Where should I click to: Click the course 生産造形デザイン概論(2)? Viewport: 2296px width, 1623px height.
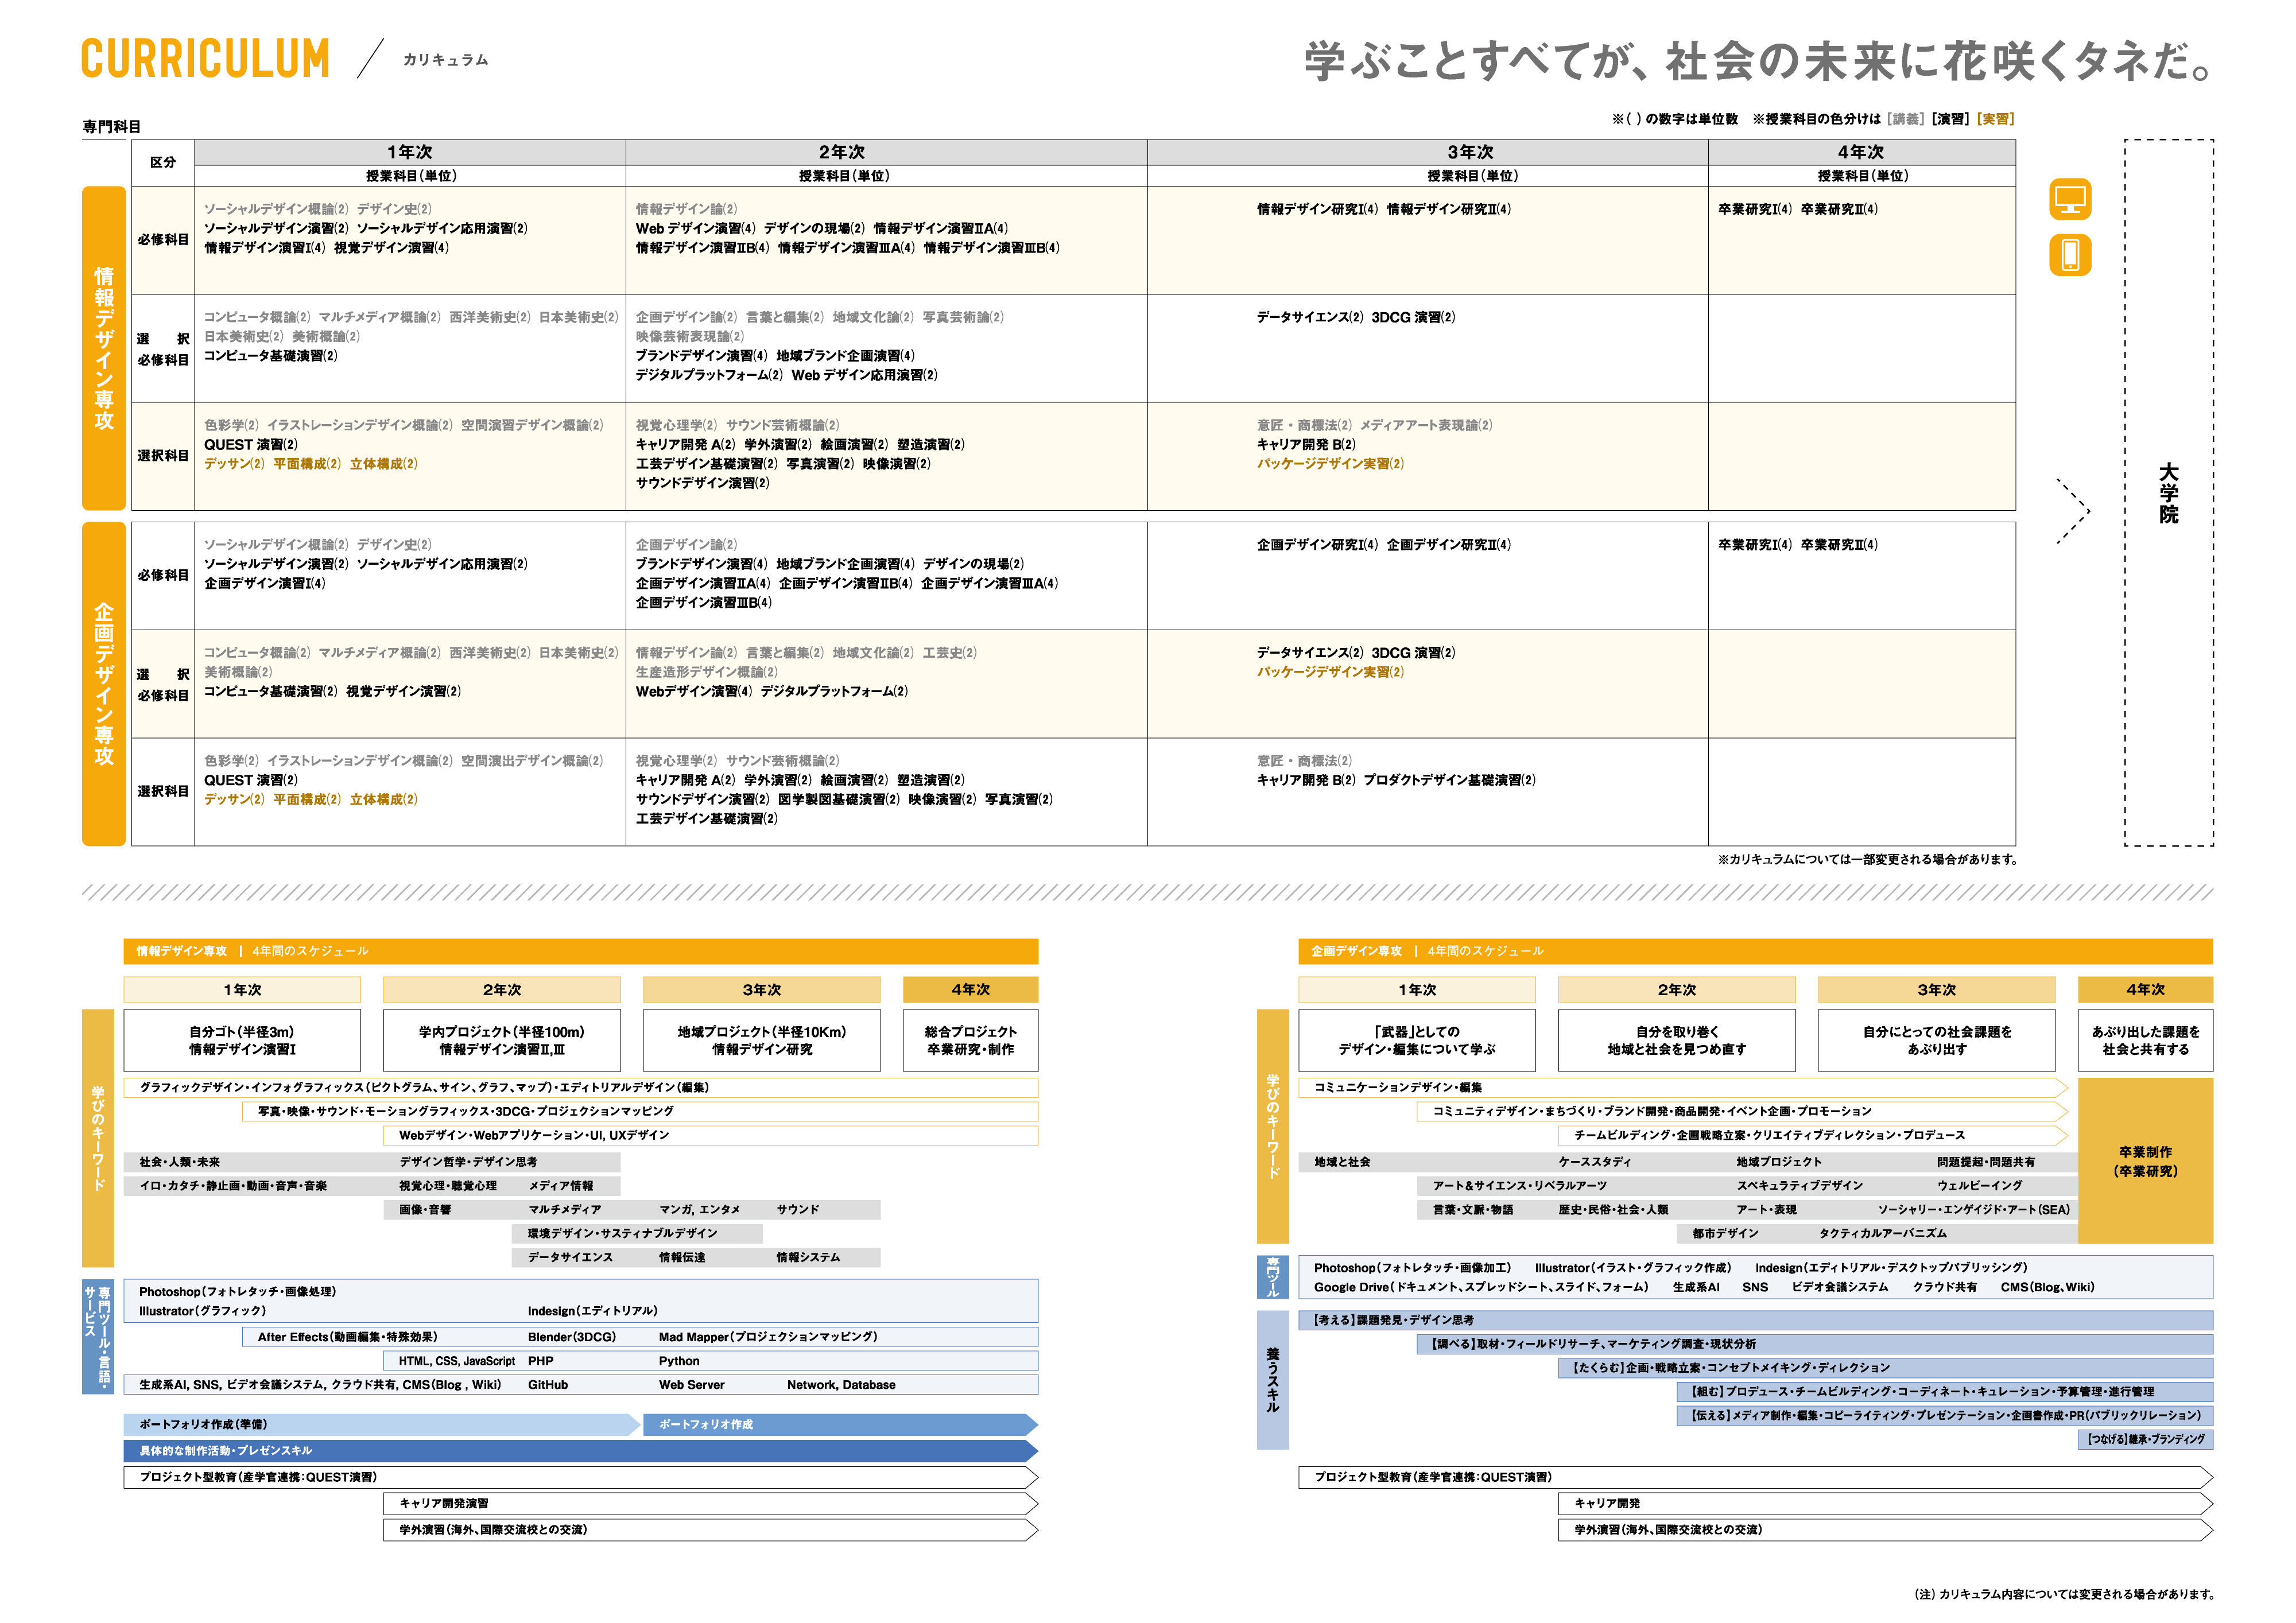[x=706, y=673]
